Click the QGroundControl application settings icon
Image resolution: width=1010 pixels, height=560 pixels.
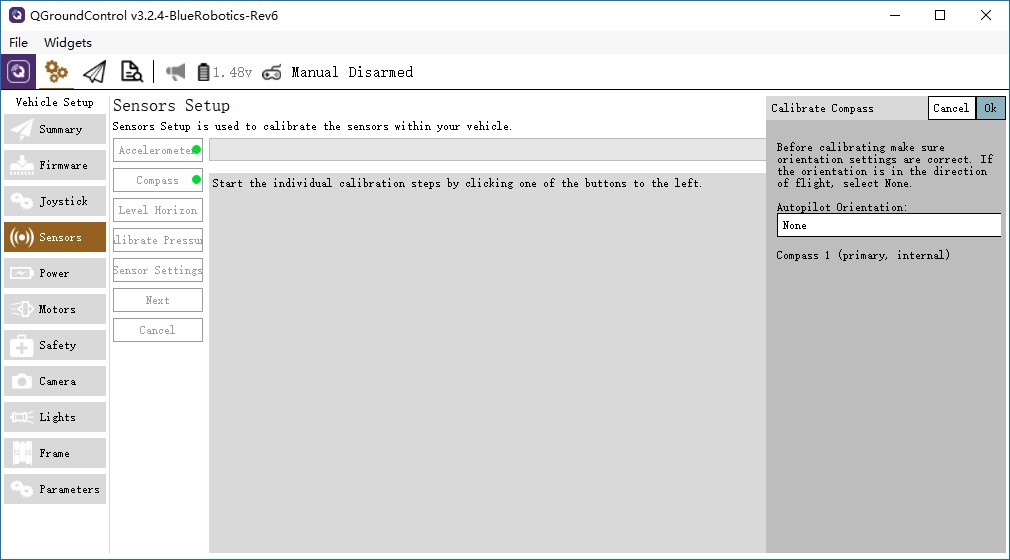[x=19, y=72]
